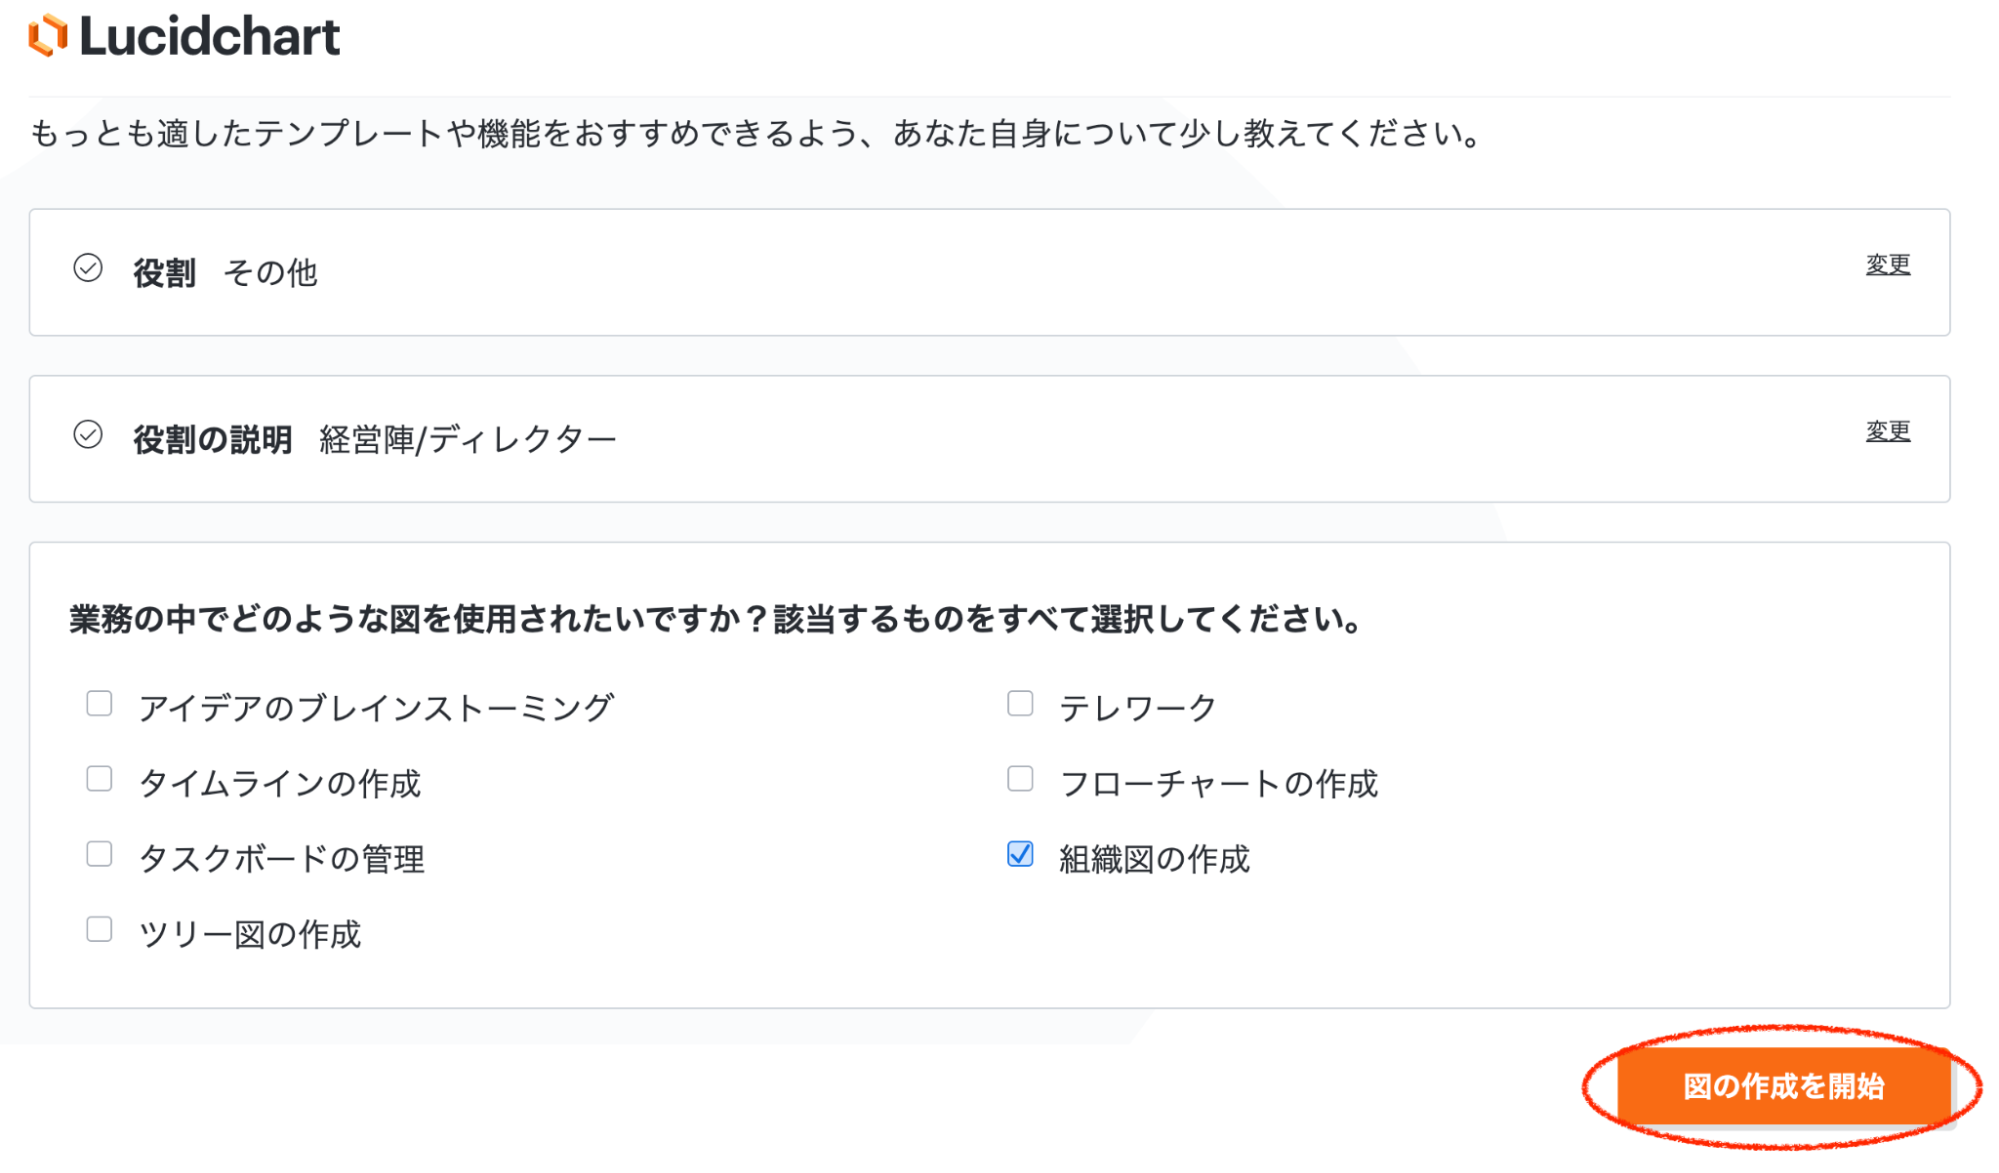Viewport: 1999px width, 1173px height.
Task: Click the checkmark circle beside 役割の説明
Action: click(88, 435)
